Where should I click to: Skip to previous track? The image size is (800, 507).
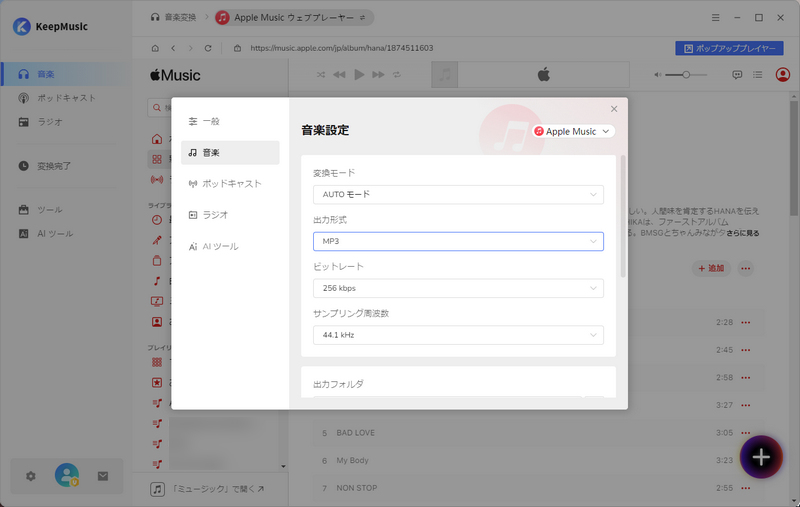tap(339, 74)
